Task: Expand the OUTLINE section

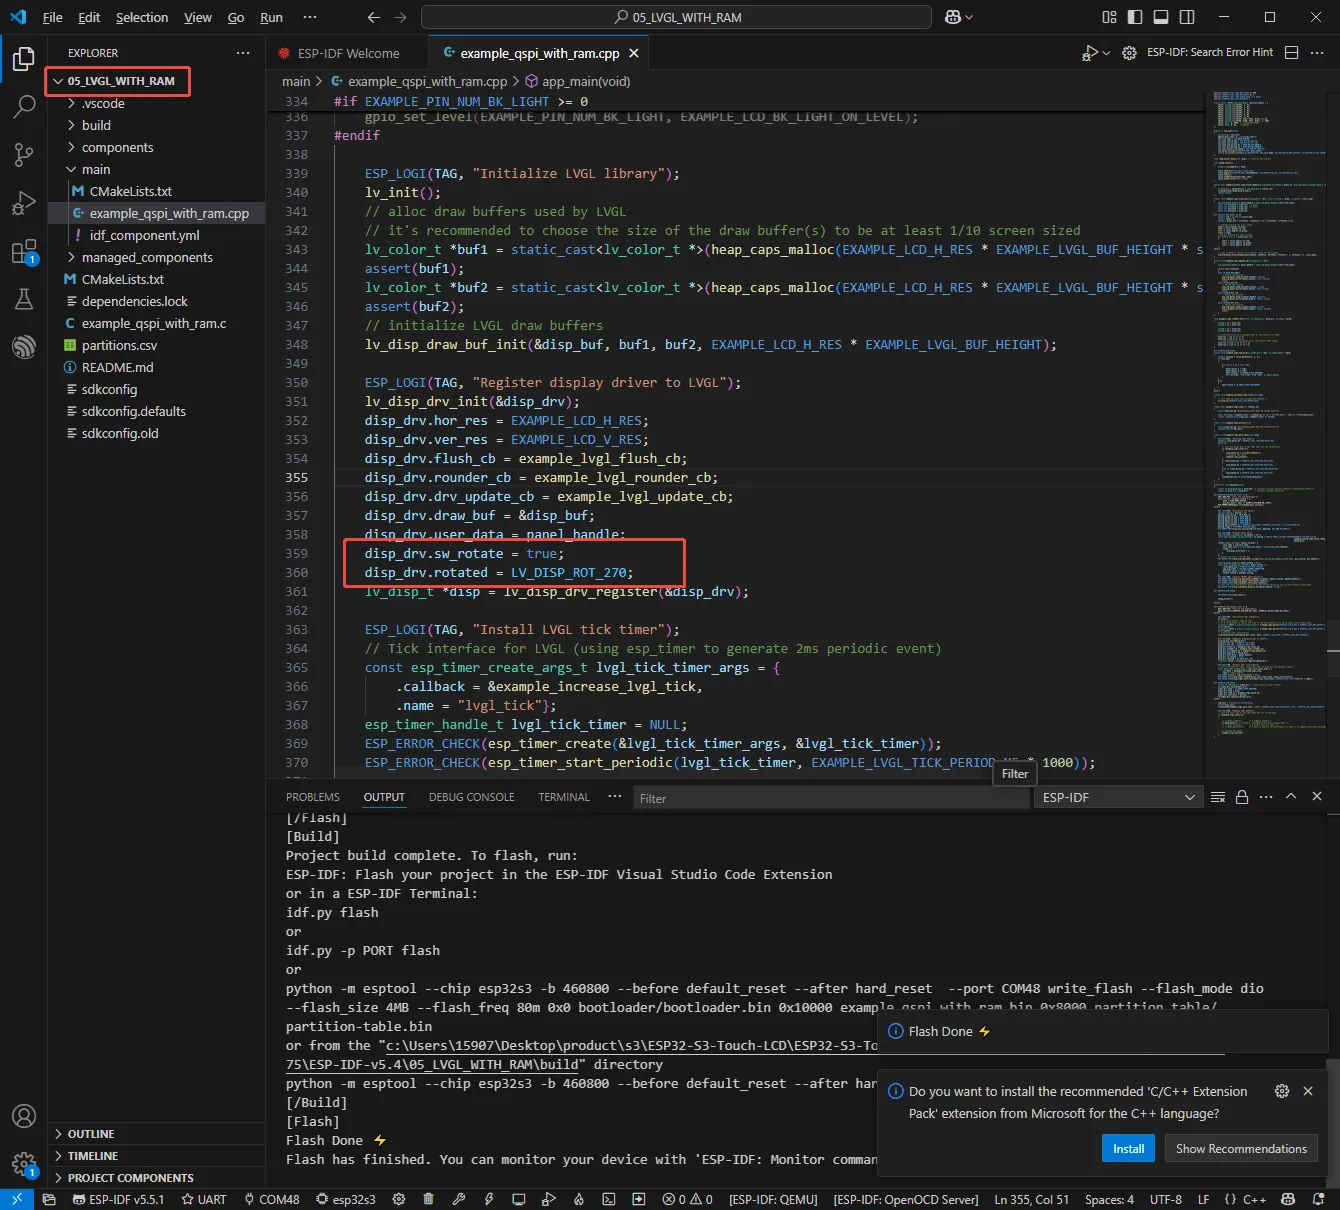Action: [x=91, y=1134]
